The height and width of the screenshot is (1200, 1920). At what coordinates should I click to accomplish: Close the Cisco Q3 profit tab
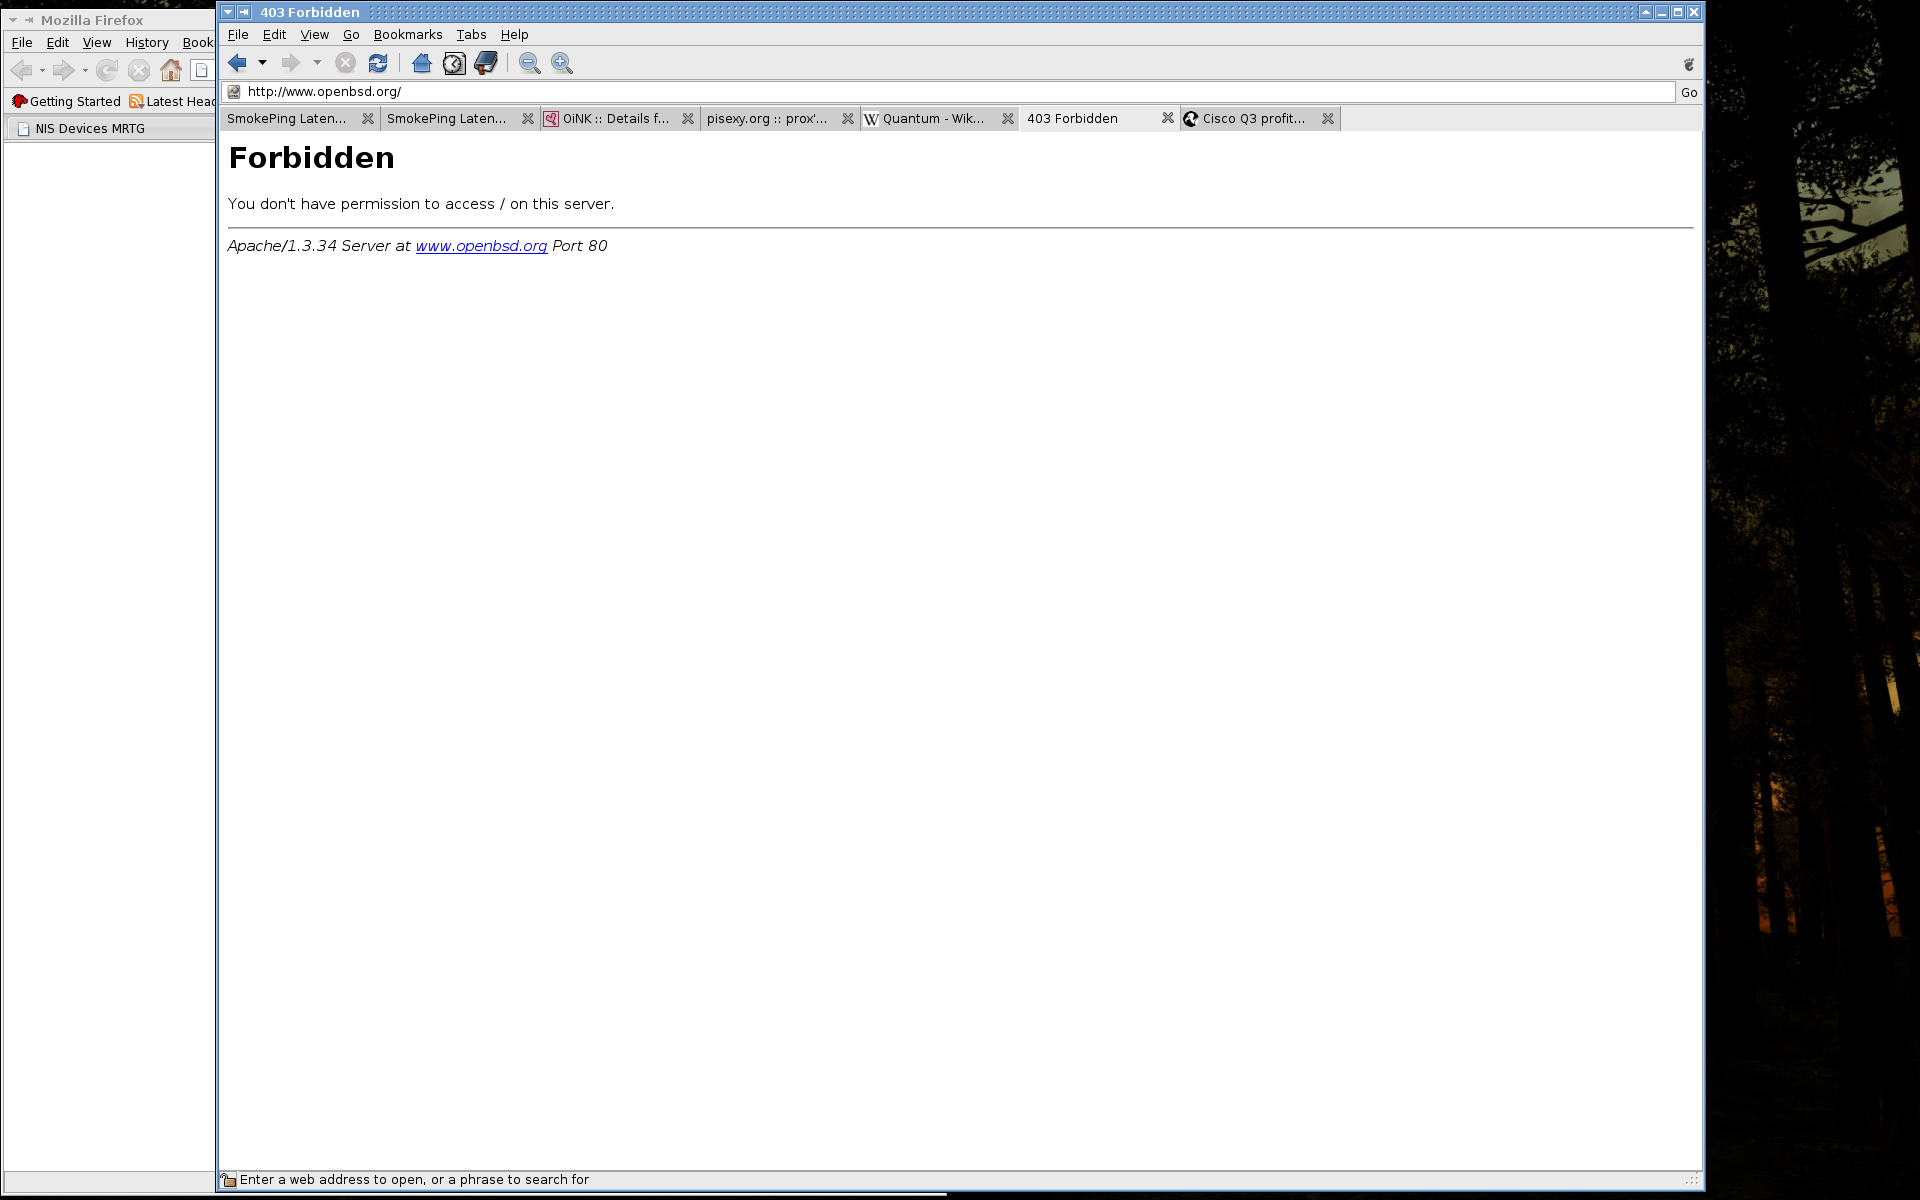(x=1328, y=119)
